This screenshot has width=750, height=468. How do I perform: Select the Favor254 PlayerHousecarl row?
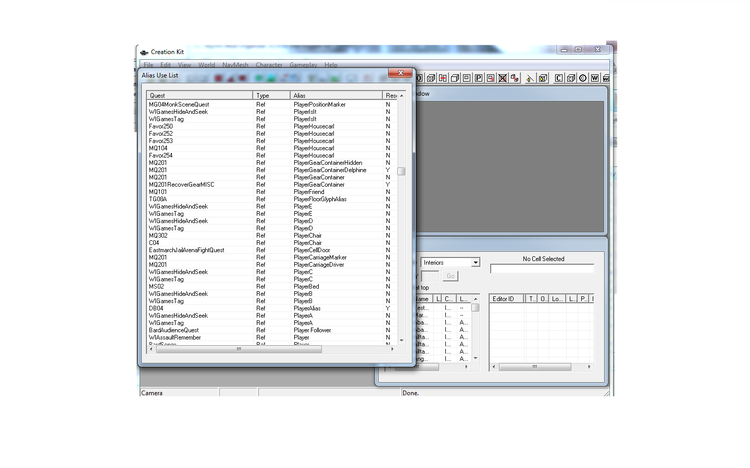tap(271, 156)
